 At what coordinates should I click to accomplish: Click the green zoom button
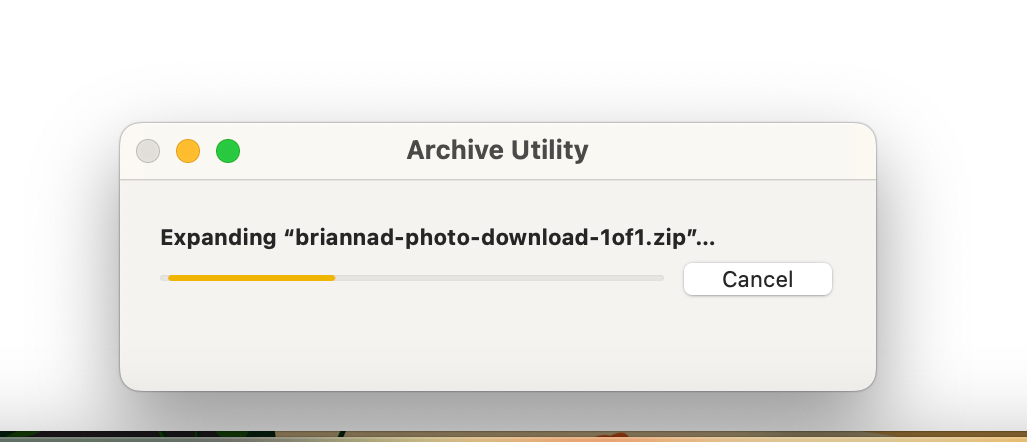[228, 151]
